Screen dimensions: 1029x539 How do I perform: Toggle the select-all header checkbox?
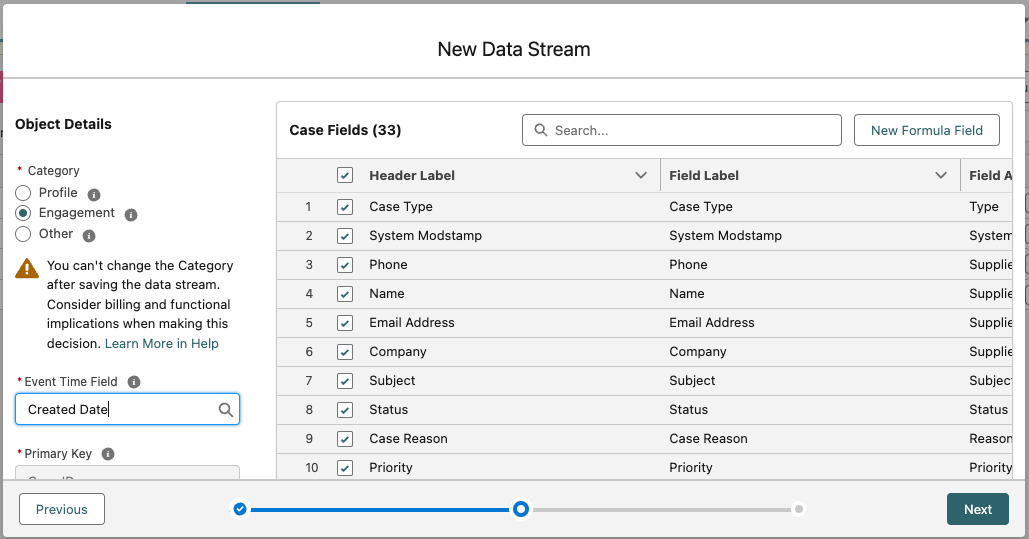[x=345, y=175]
